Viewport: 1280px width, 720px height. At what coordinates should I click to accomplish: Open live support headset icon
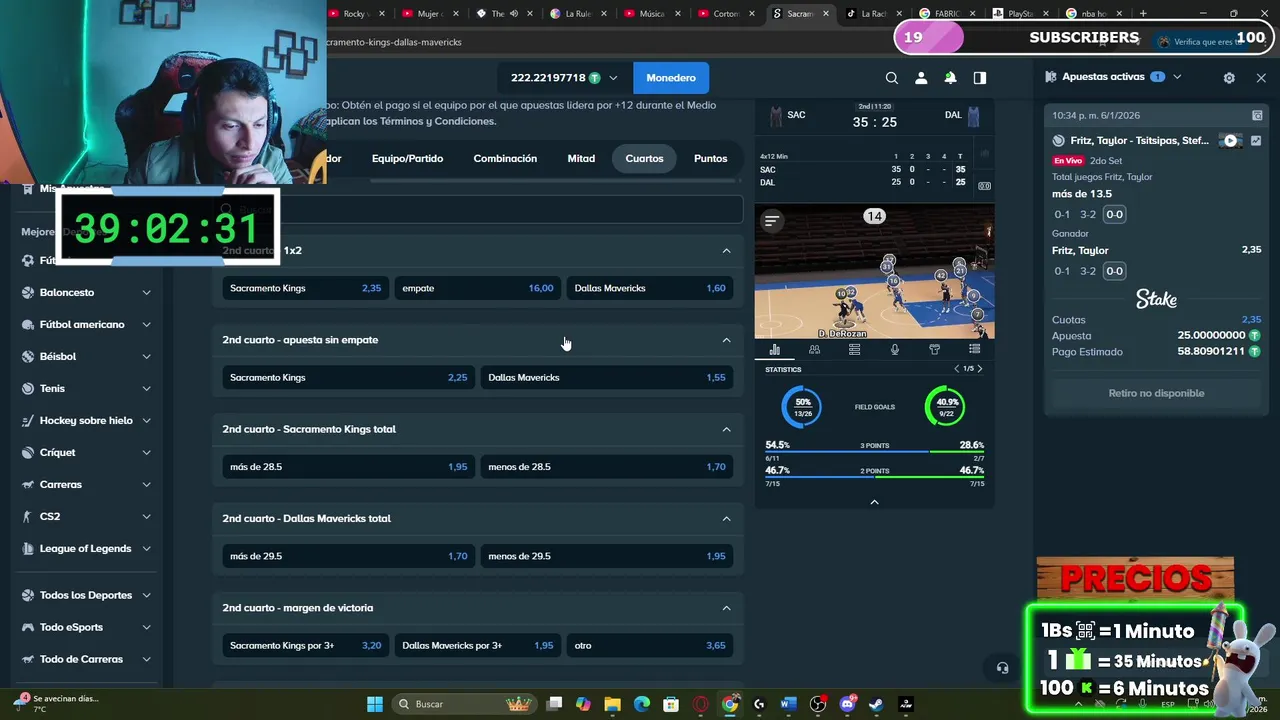point(1002,668)
